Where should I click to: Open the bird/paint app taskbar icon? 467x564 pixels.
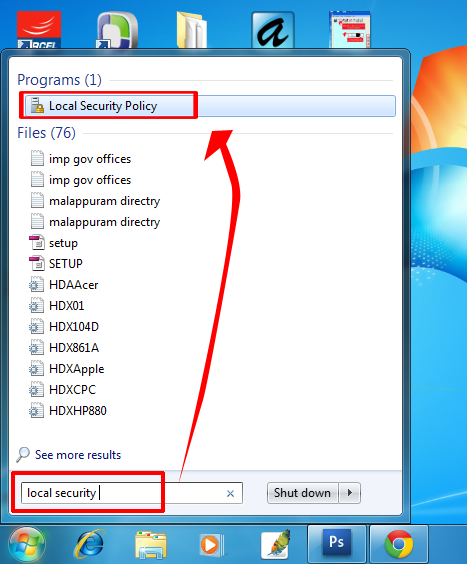pos(276,544)
